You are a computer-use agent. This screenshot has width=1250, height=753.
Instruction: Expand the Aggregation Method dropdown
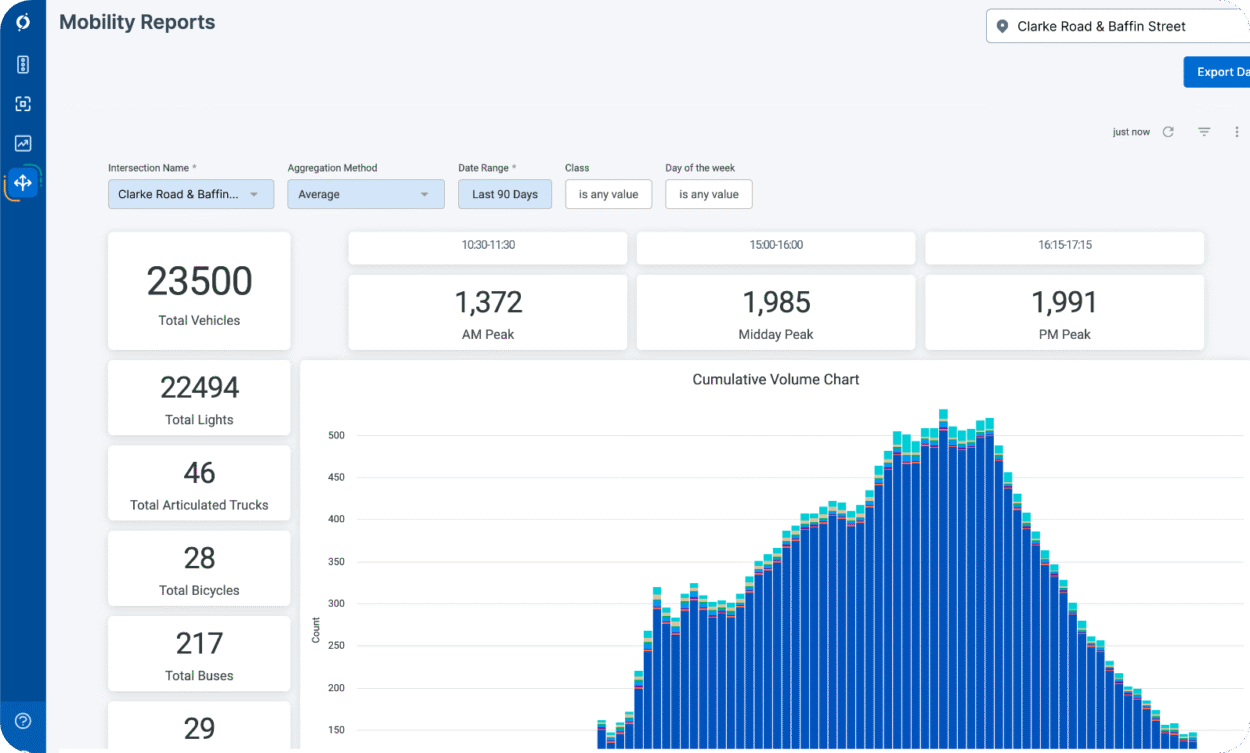click(x=365, y=194)
